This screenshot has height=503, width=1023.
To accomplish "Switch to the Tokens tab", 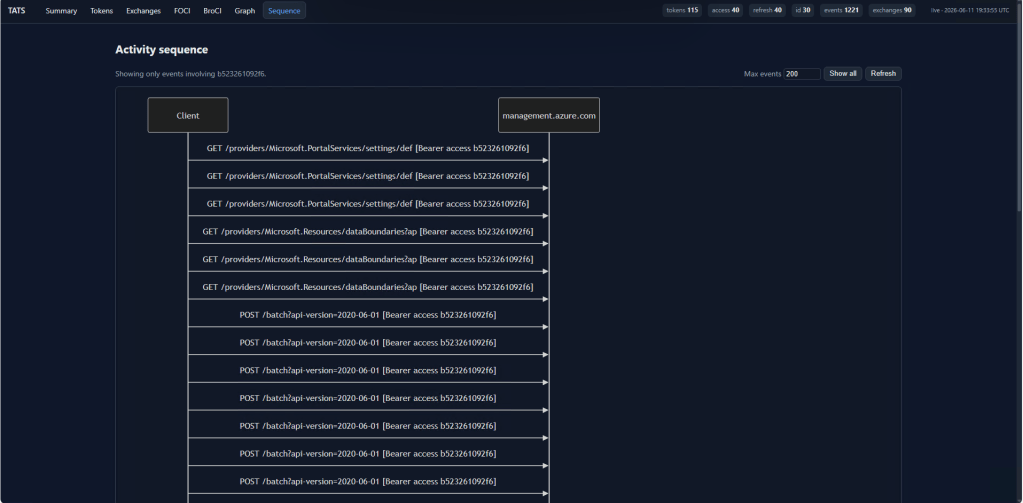I will coord(101,10).
